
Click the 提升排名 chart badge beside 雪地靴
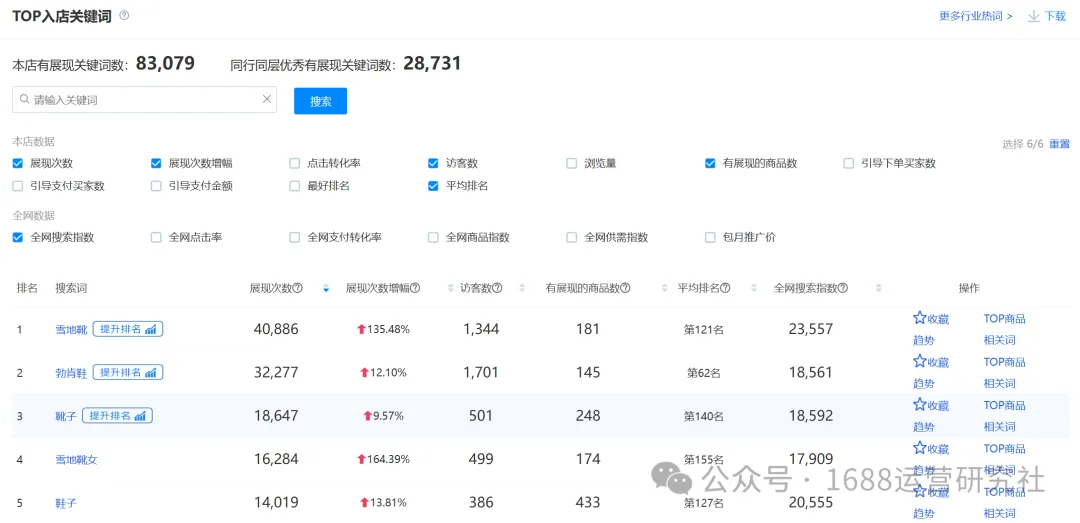point(128,329)
